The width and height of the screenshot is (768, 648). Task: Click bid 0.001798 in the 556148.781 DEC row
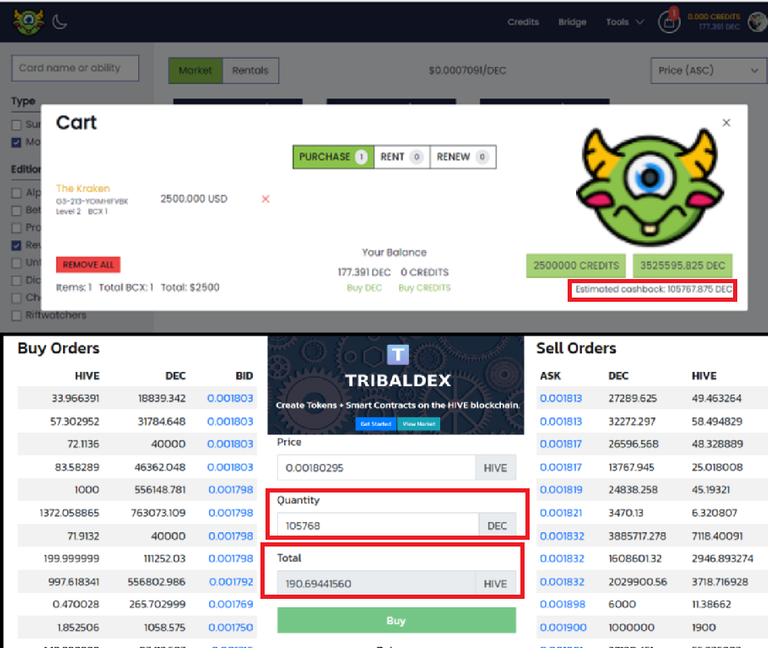click(231, 490)
